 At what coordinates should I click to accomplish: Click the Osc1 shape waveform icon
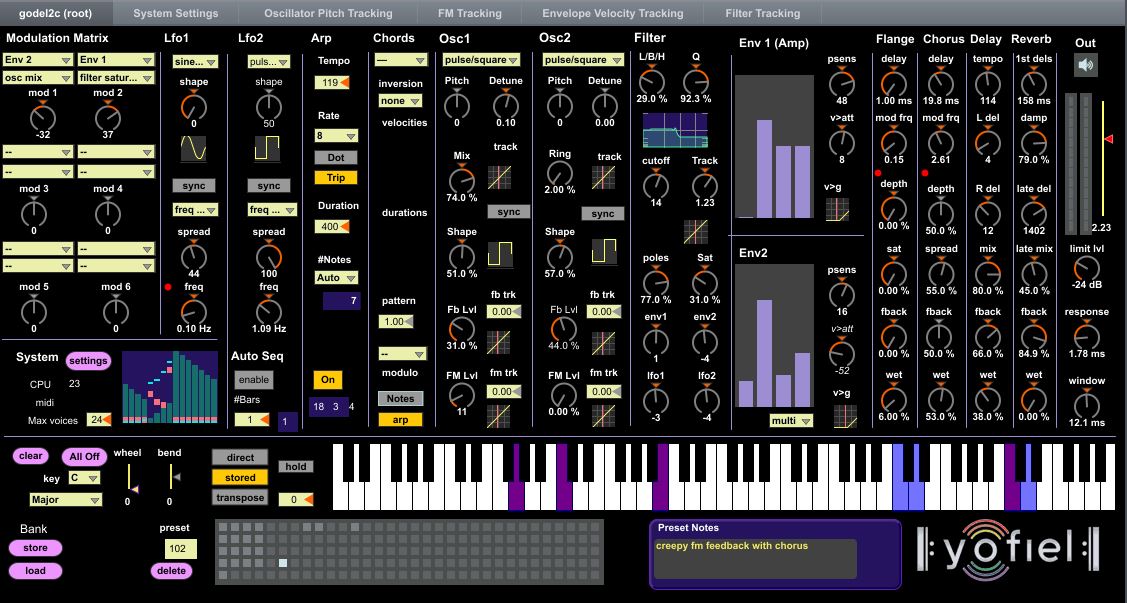[500, 254]
